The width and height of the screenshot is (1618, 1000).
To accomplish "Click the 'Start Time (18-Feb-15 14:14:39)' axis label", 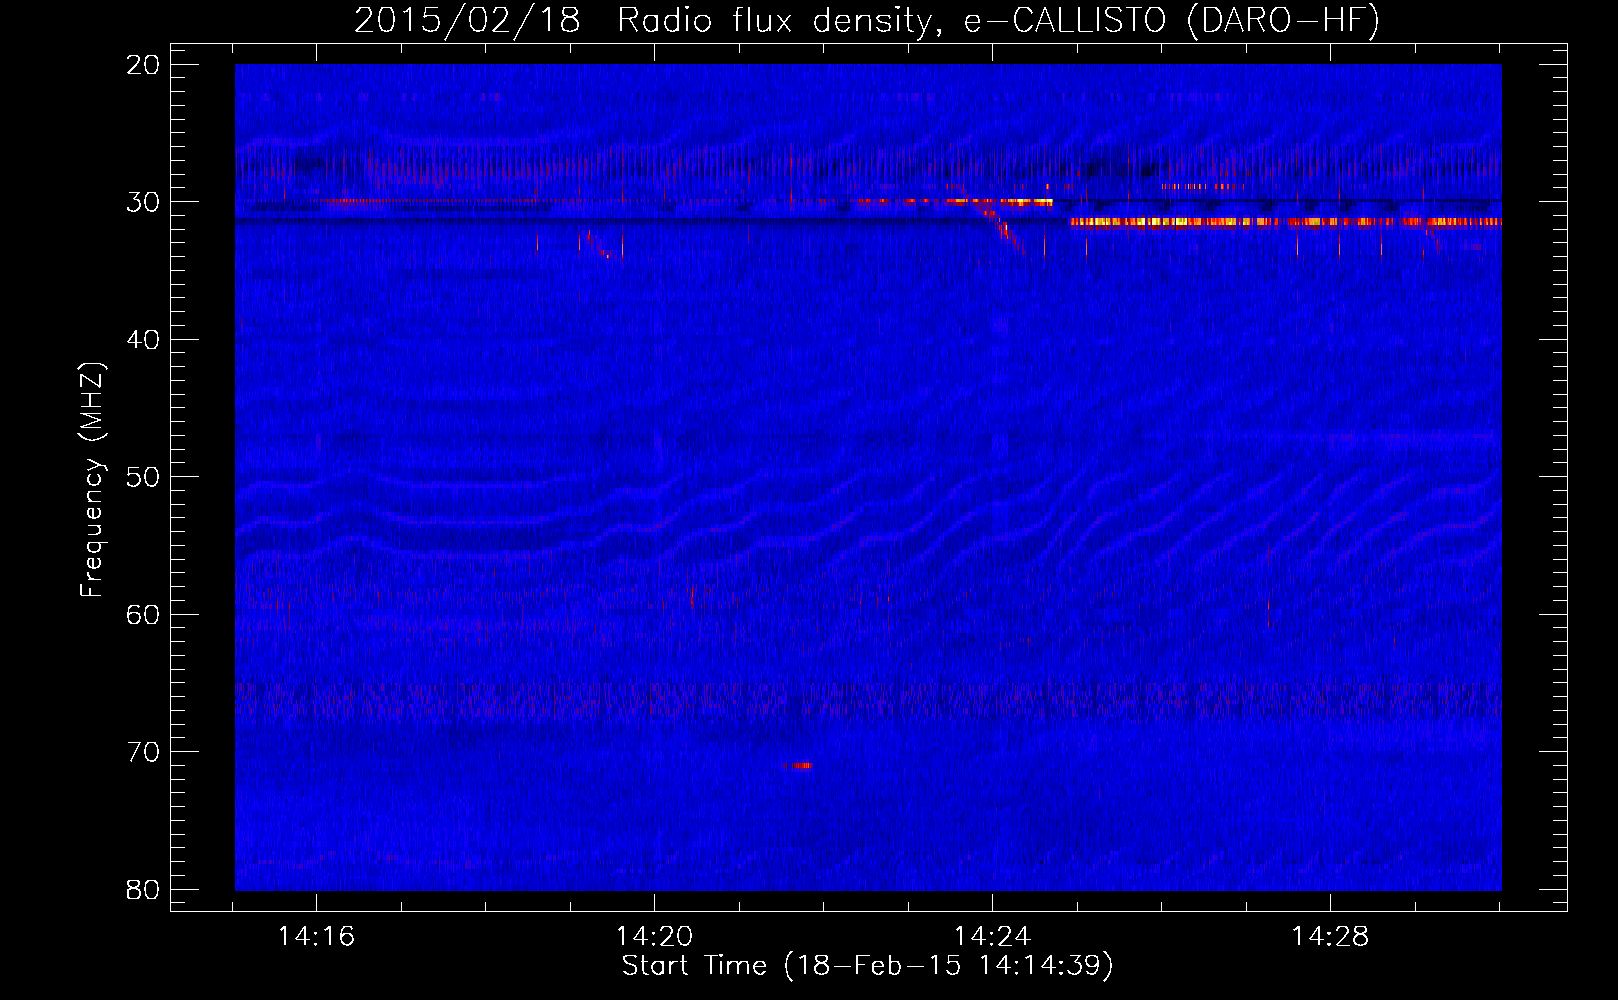I will (x=867, y=966).
